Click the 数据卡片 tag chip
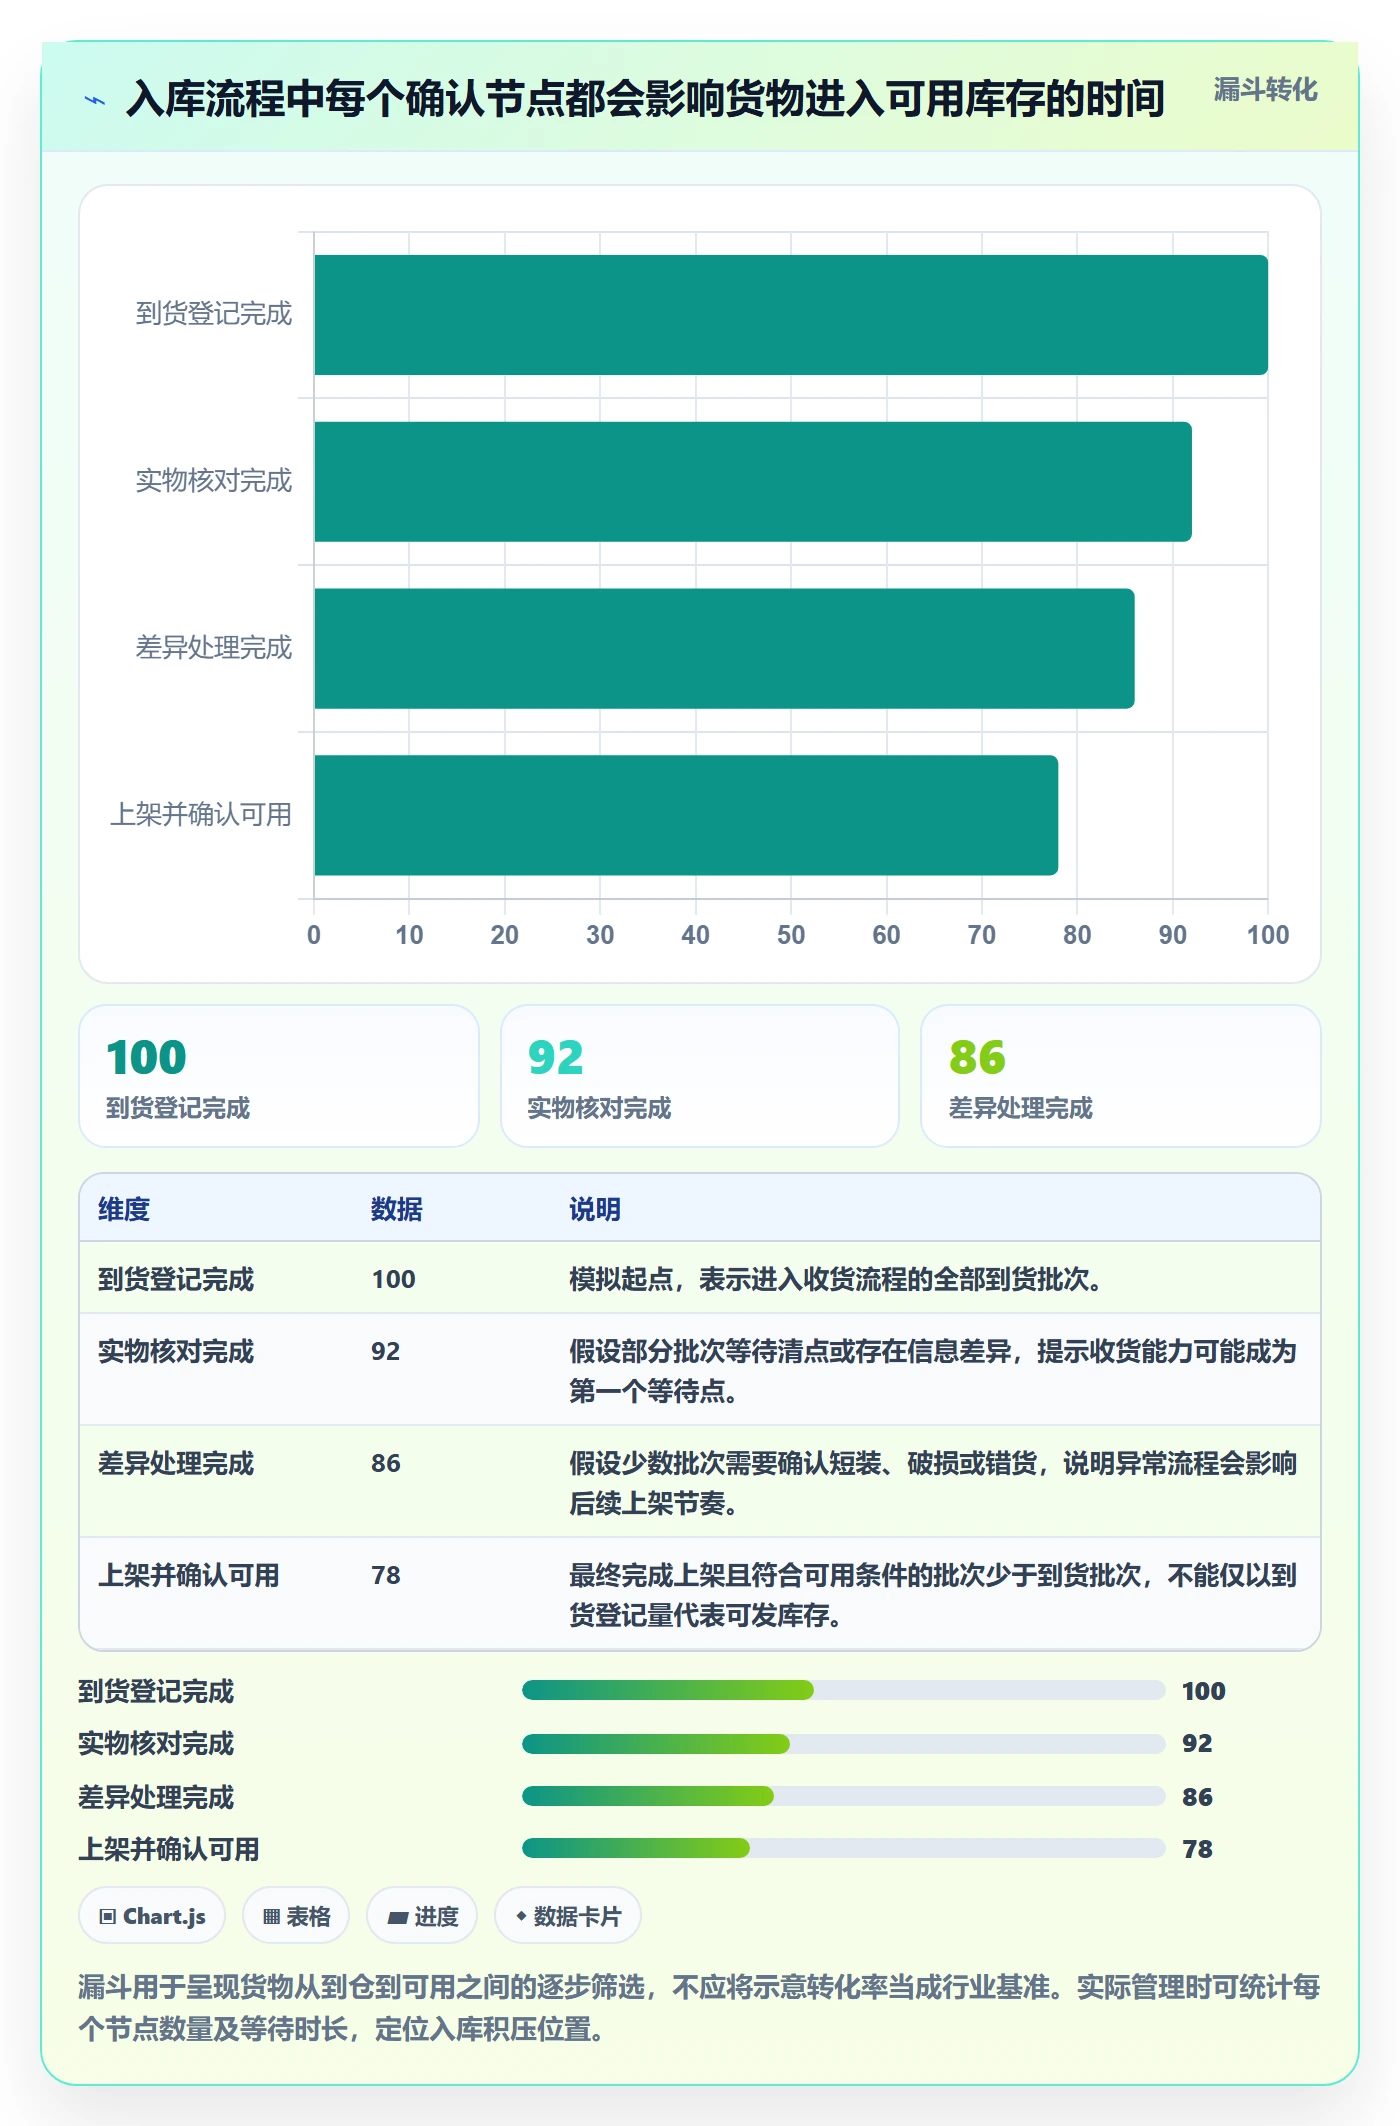This screenshot has width=1400, height=2126. point(568,1916)
